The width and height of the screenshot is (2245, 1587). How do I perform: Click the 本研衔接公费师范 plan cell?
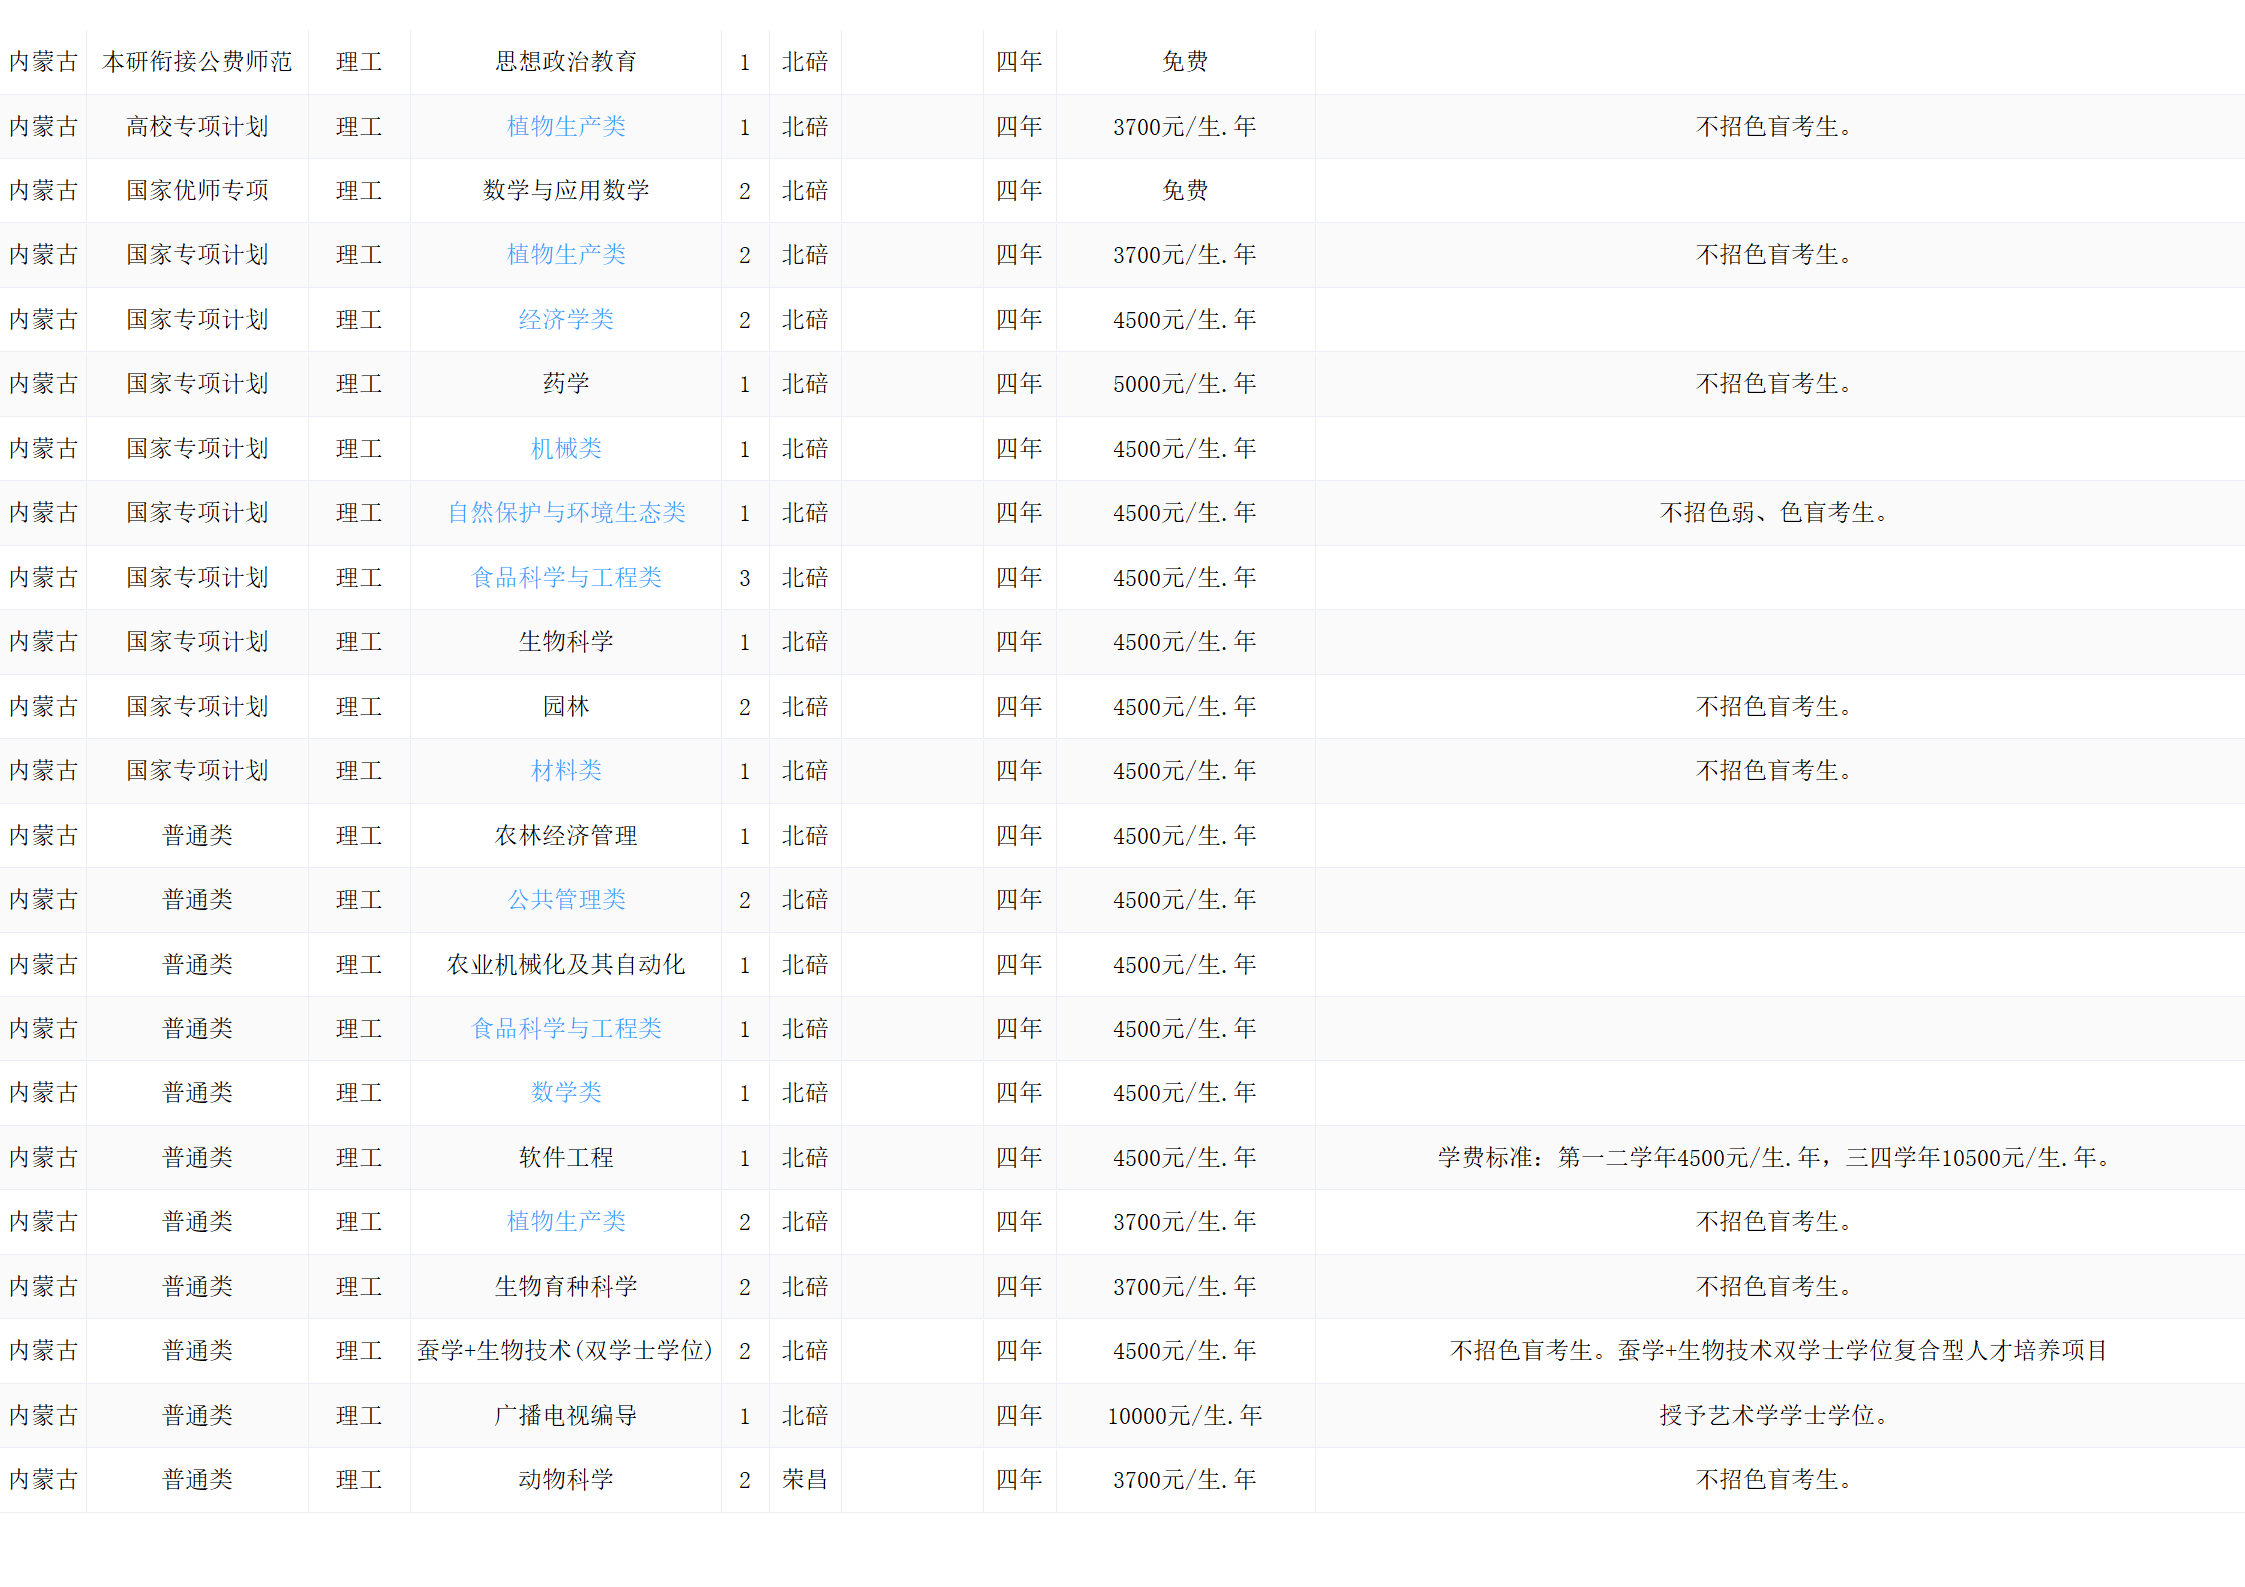point(197,62)
